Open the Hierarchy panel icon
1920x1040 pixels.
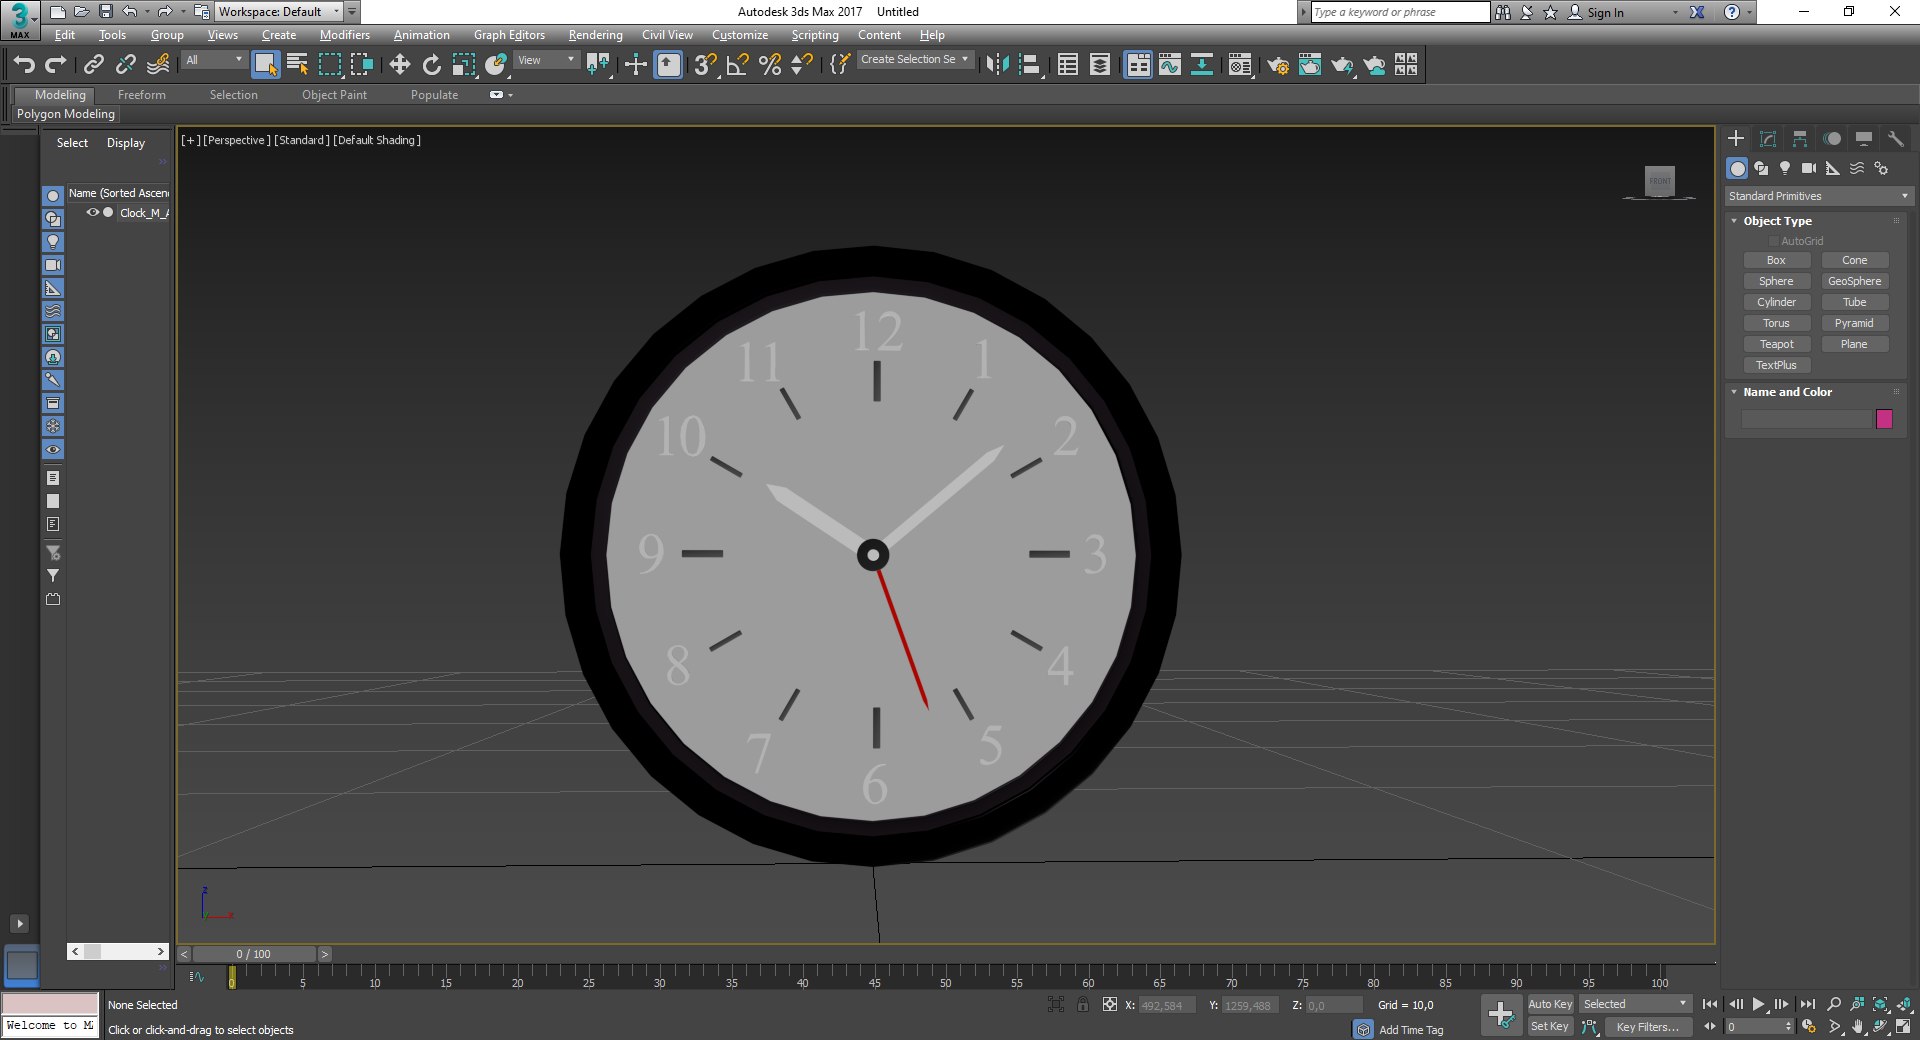pyautogui.click(x=1800, y=139)
